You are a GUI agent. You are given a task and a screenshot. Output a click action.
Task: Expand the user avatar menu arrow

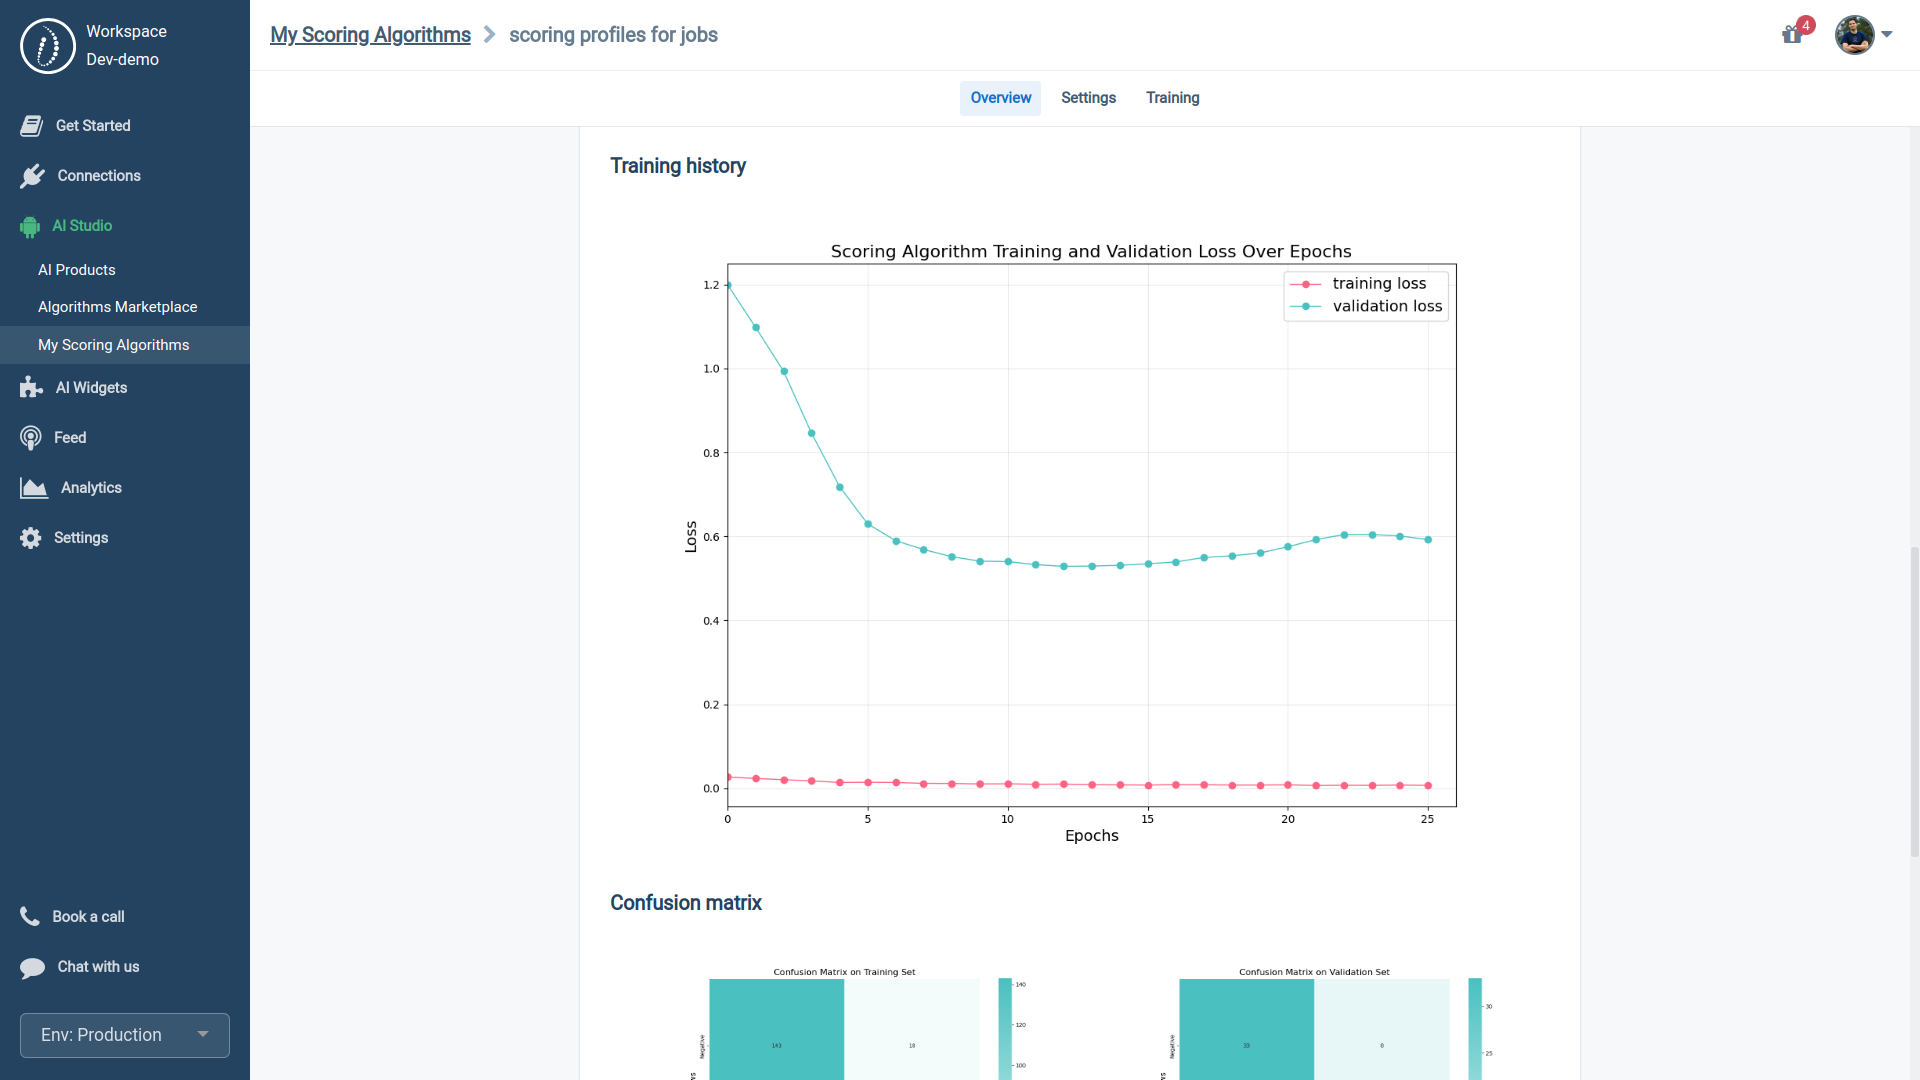(x=1887, y=35)
